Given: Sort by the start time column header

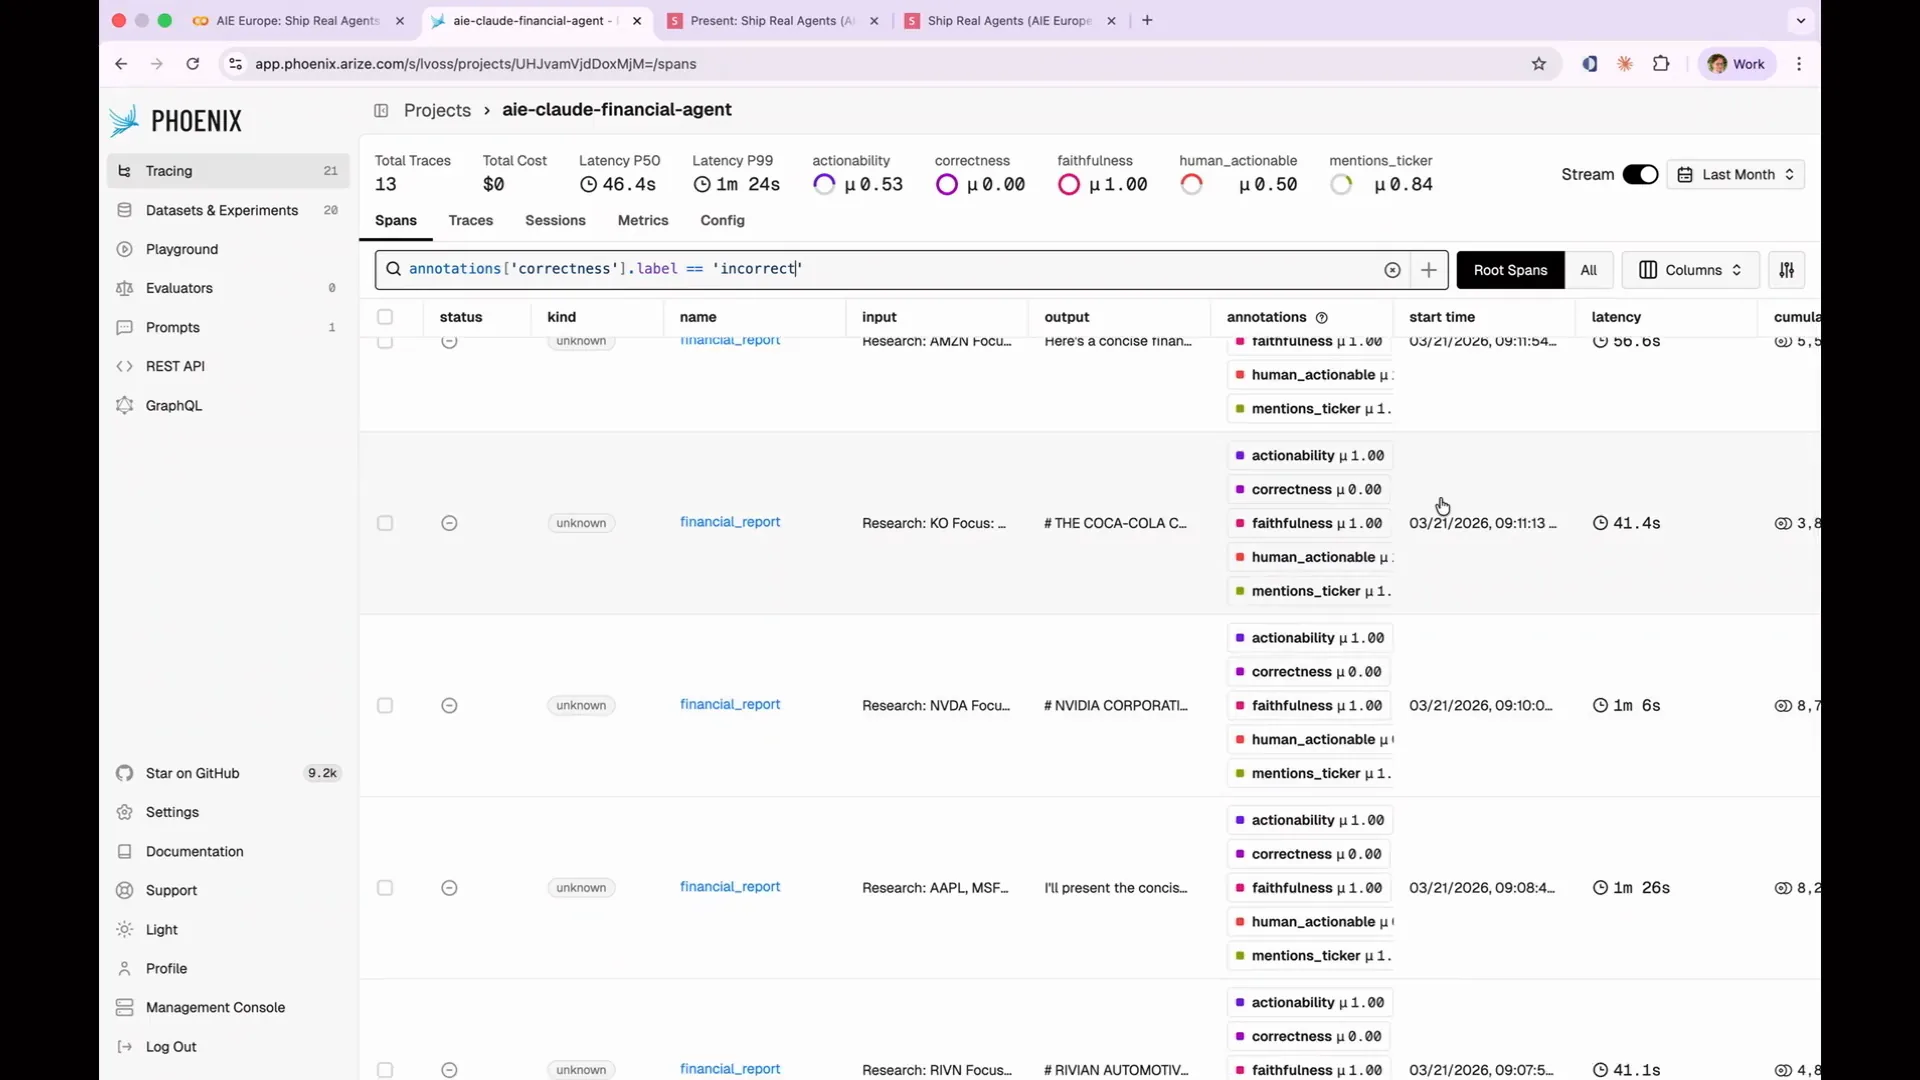Looking at the screenshot, I should 1442,317.
